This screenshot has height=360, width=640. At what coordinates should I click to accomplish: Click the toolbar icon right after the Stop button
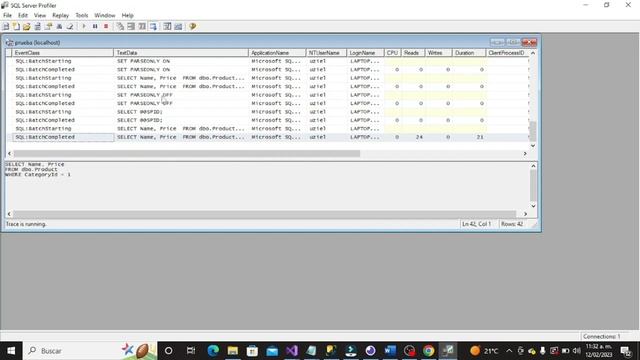click(120, 27)
